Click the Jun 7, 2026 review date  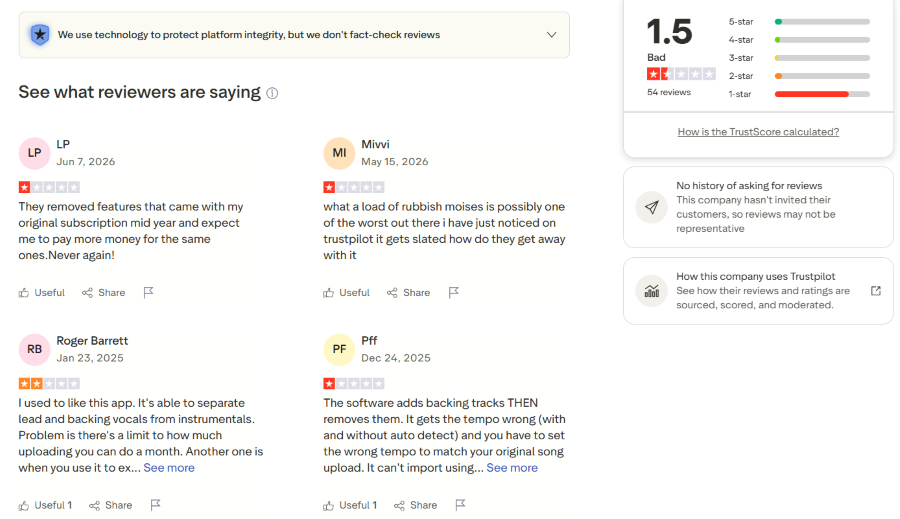point(86,162)
